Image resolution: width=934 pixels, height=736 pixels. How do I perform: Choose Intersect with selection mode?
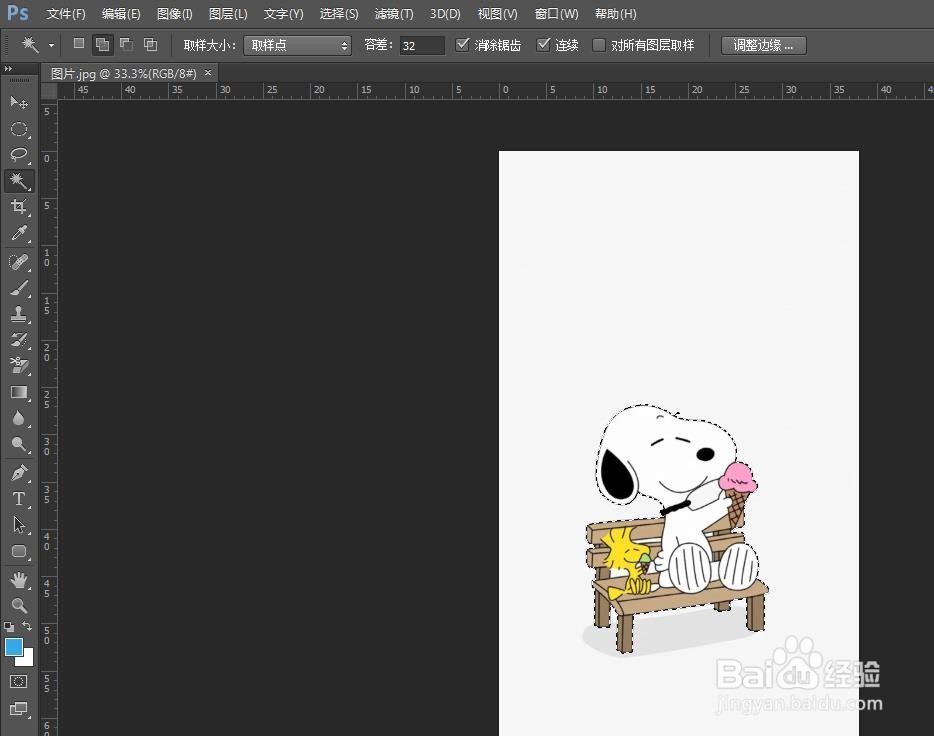coord(151,44)
